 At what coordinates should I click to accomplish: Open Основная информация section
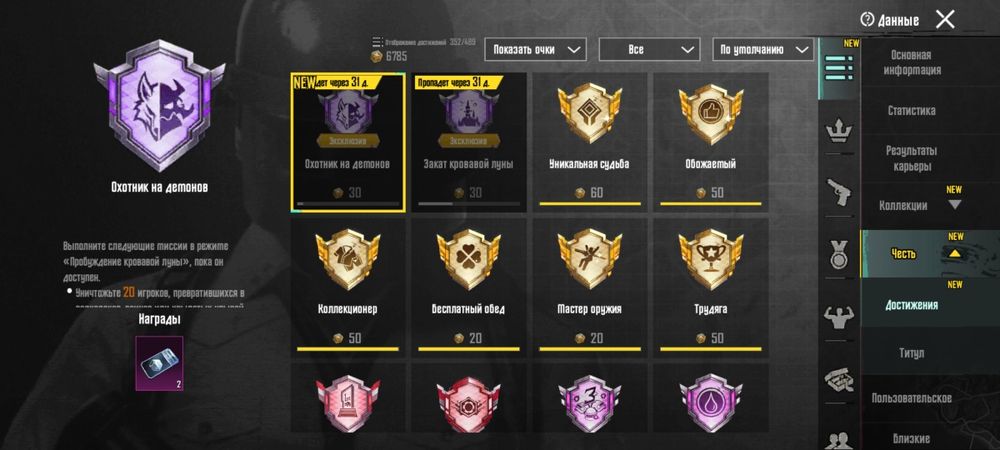(x=911, y=62)
